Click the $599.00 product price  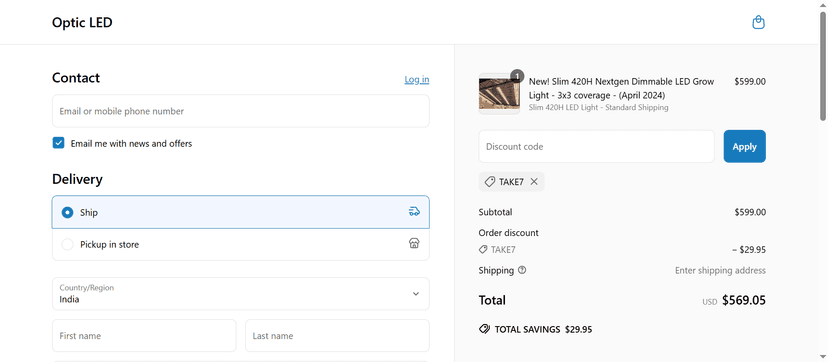pyautogui.click(x=750, y=81)
